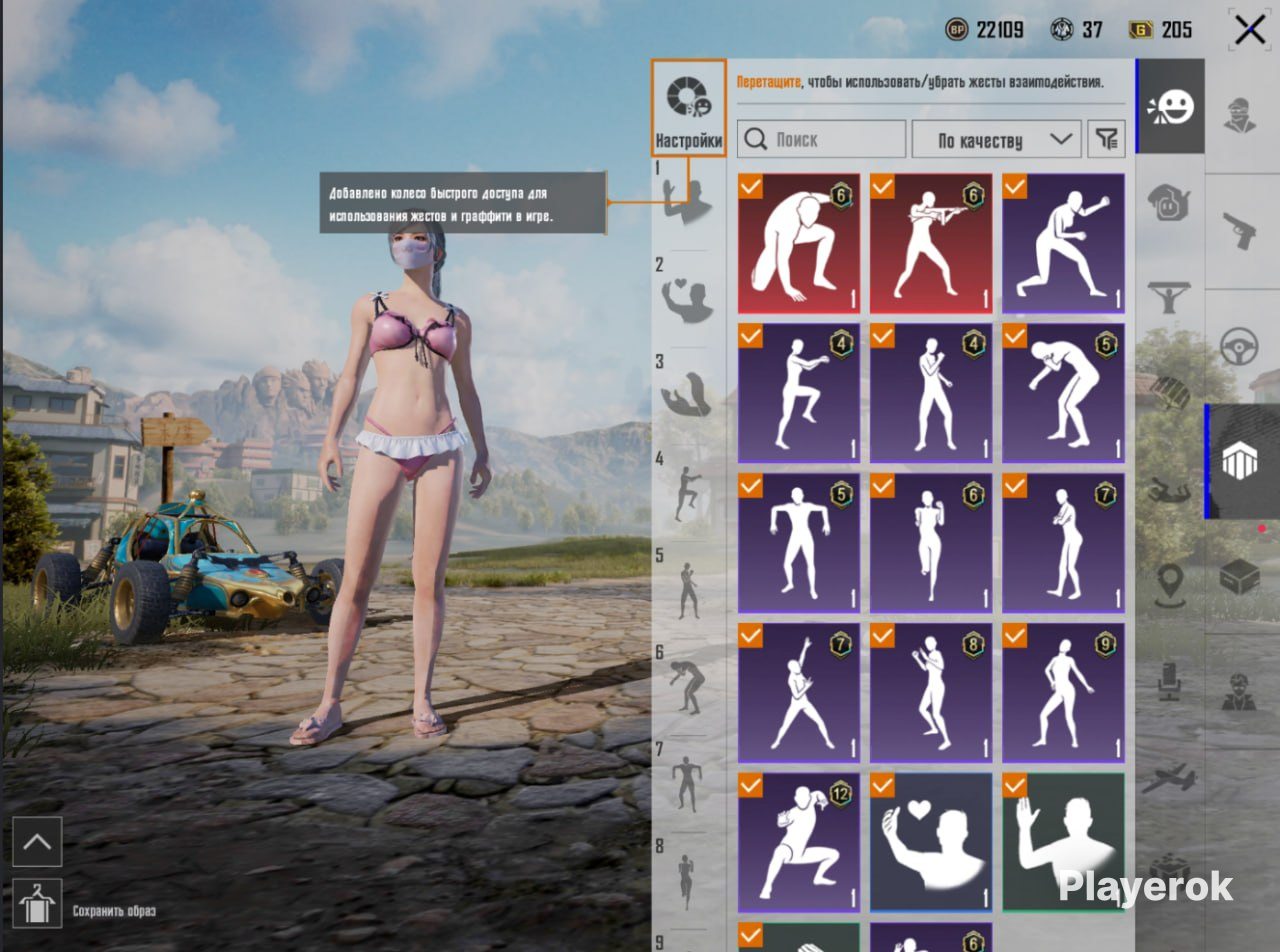Click the gaming chair icon

[1168, 682]
